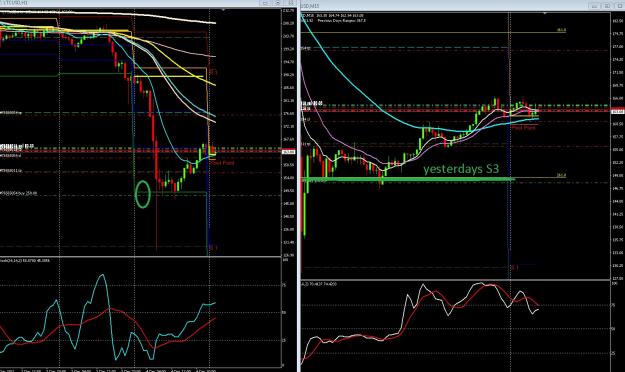Click the USD,M15 window title
Viewport: 625px width, 372px height.
[310, 6]
